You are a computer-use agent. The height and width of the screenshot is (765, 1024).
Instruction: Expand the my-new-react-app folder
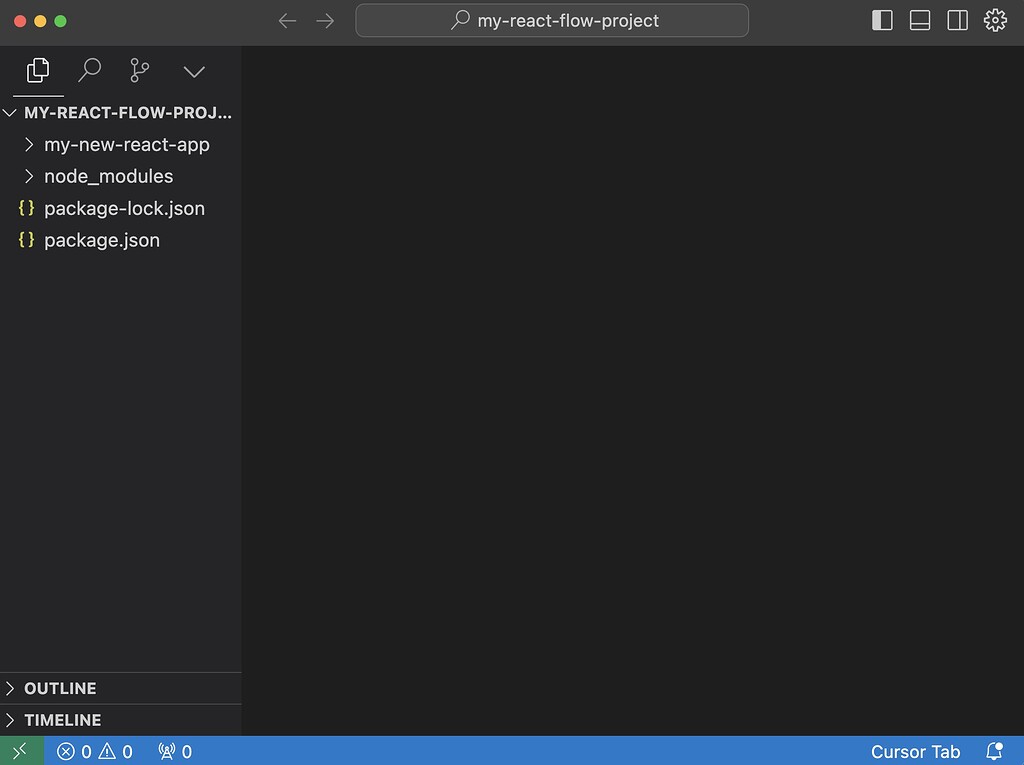(127, 144)
